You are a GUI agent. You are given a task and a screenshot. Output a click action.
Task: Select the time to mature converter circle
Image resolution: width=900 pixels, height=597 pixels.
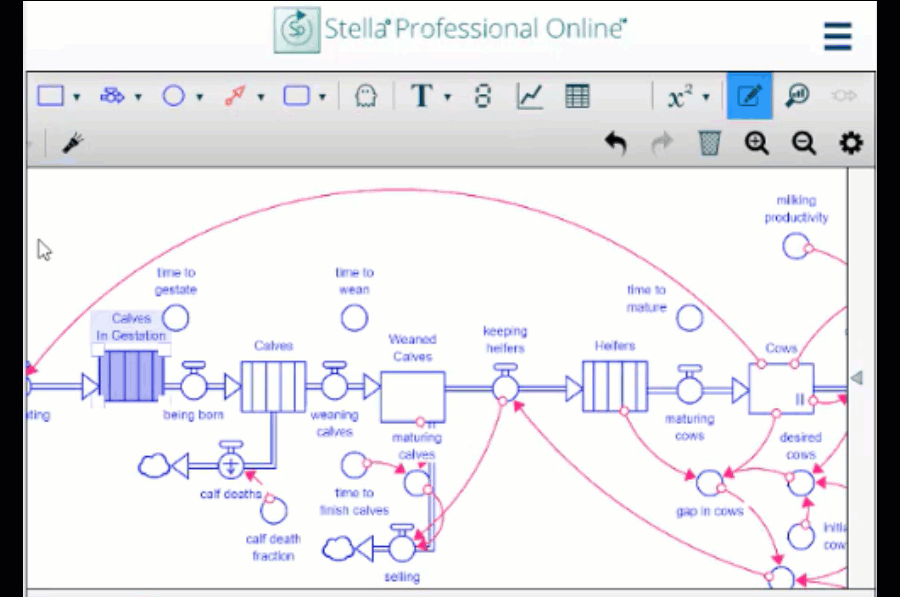point(689,318)
